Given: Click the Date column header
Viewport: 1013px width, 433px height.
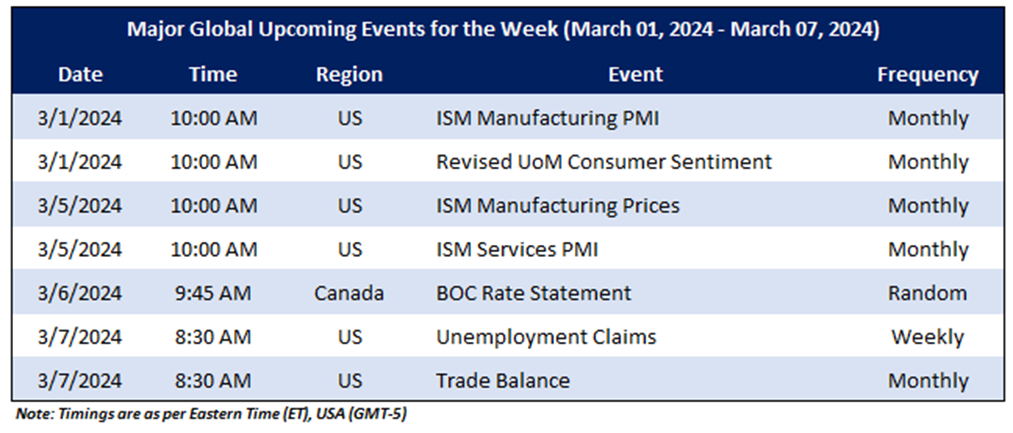Looking at the screenshot, I should tap(79, 75).
